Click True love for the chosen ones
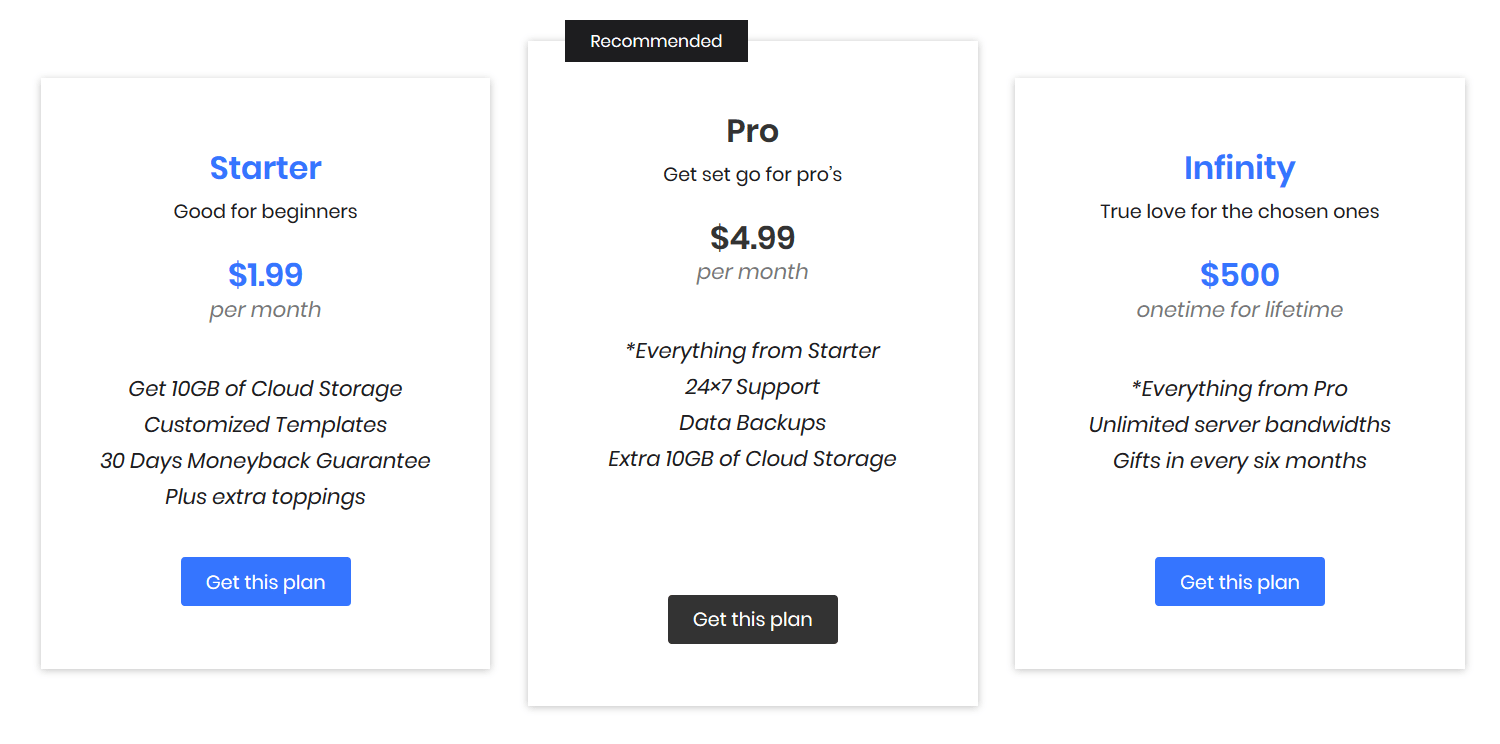The image size is (1500, 744). click(1239, 211)
